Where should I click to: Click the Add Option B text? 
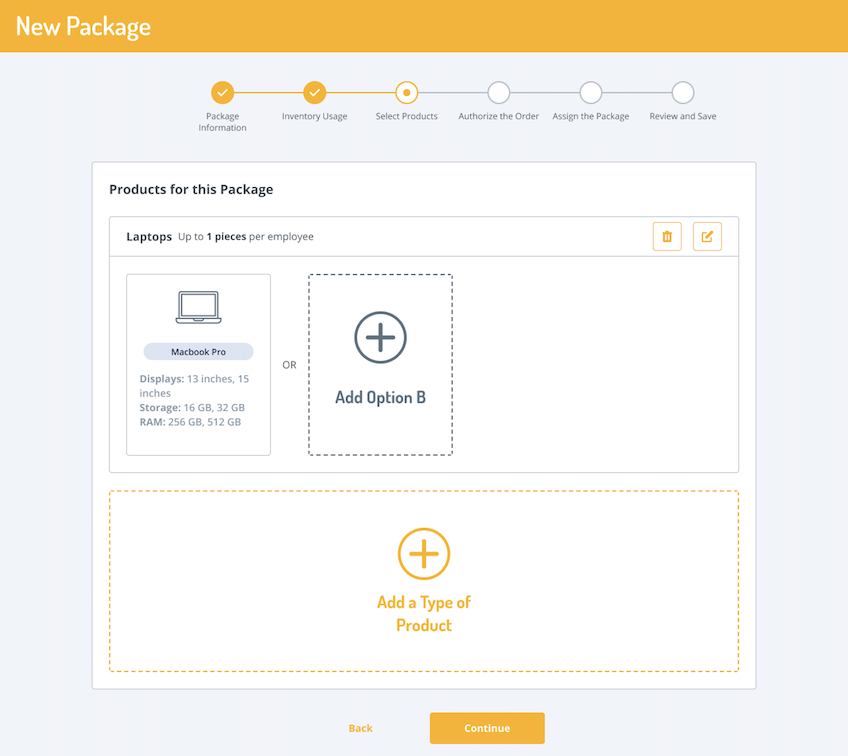(x=380, y=397)
